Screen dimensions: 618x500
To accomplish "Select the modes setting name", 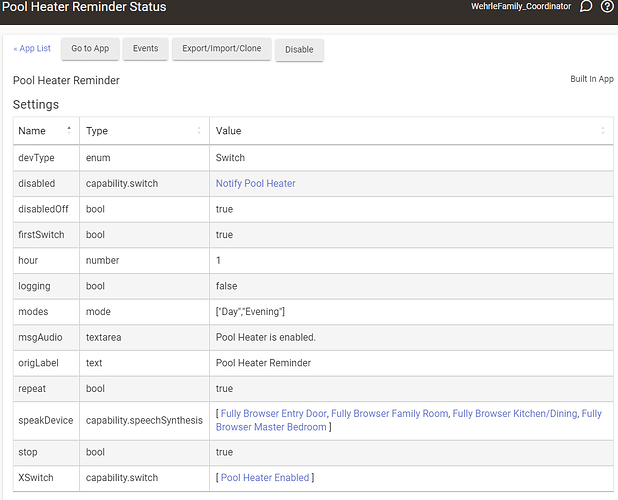I will (33, 312).
